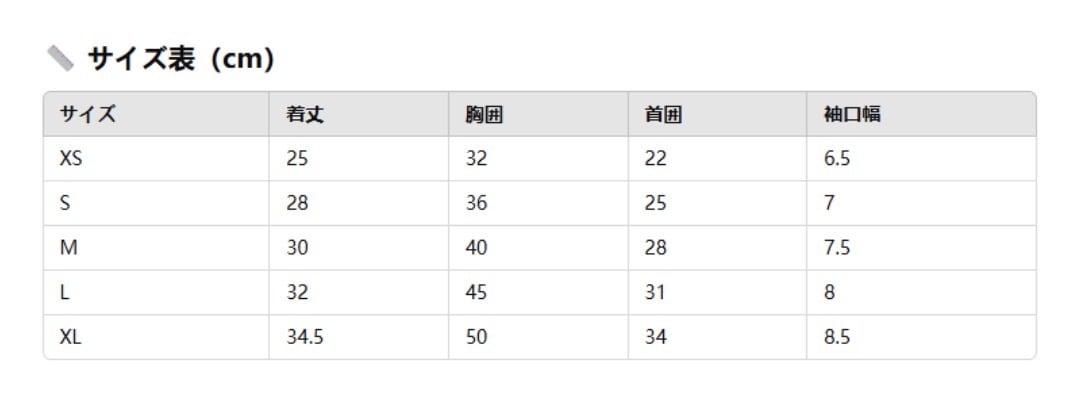1071x412 pixels.
Task: Click the S neck value 25
Action: point(655,203)
